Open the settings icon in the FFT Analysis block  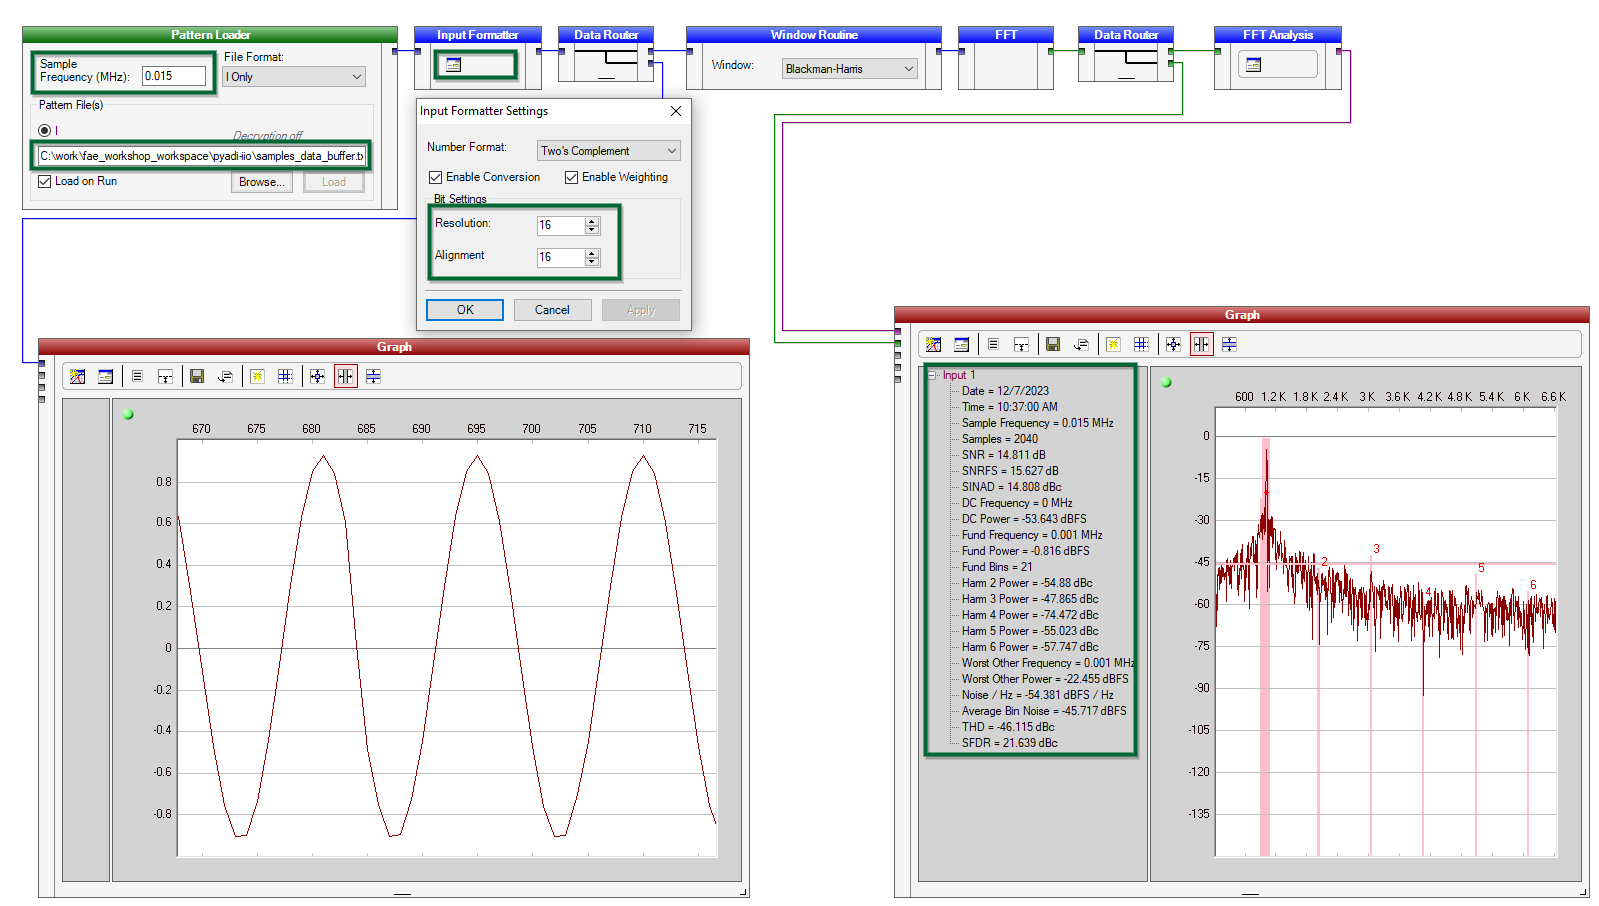tap(1254, 65)
